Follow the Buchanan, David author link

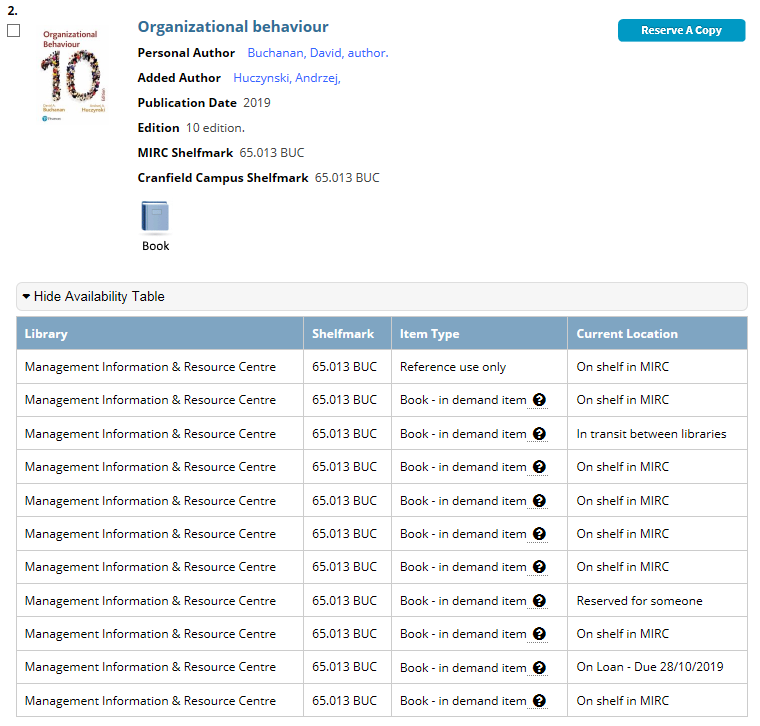coord(317,53)
